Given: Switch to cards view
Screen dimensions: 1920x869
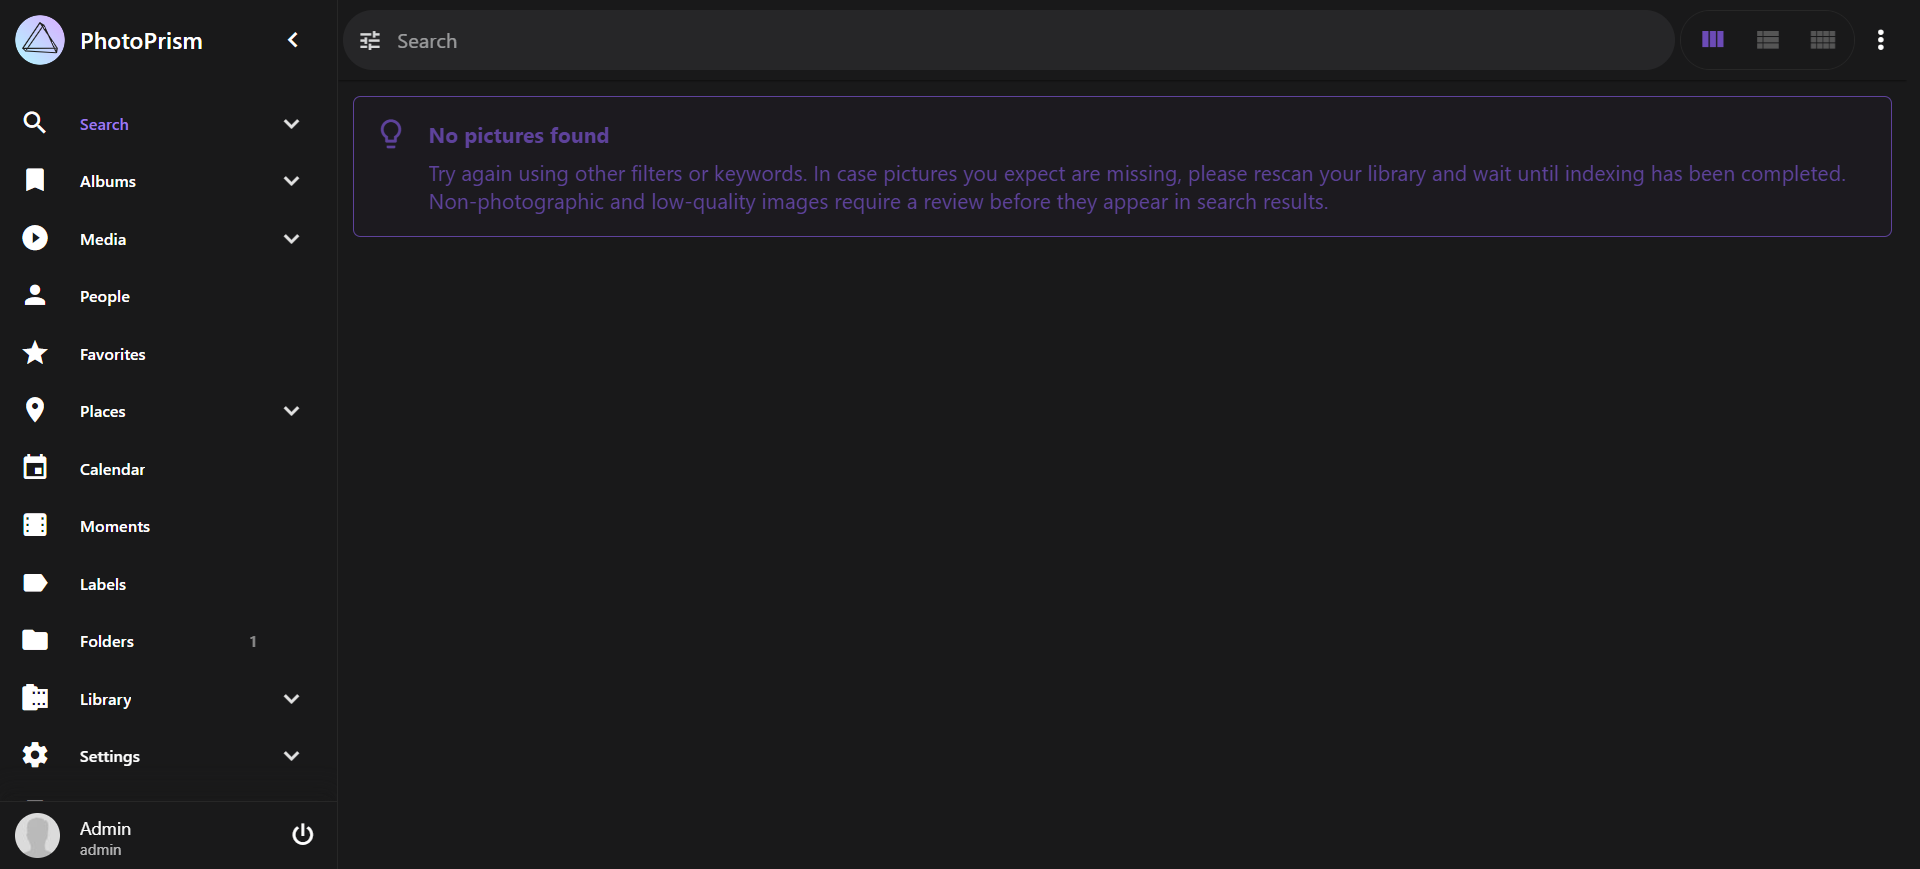Looking at the screenshot, I should (x=1713, y=40).
